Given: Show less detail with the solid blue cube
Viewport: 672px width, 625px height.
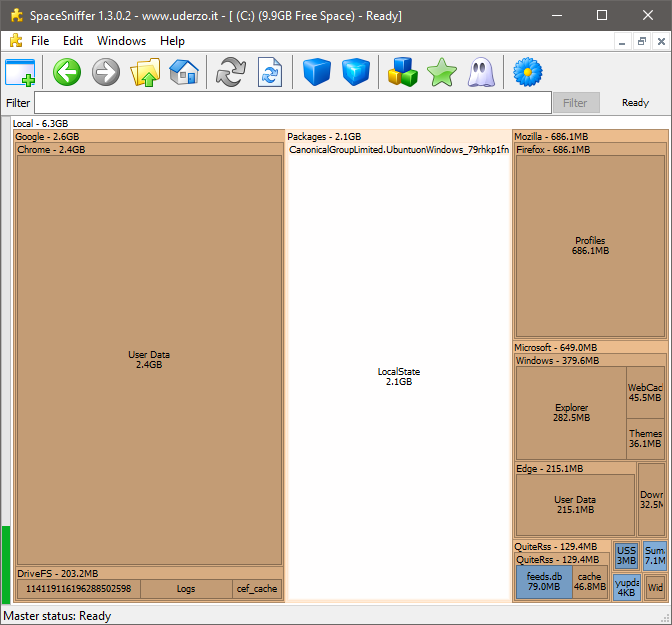Looking at the screenshot, I should 317,72.
